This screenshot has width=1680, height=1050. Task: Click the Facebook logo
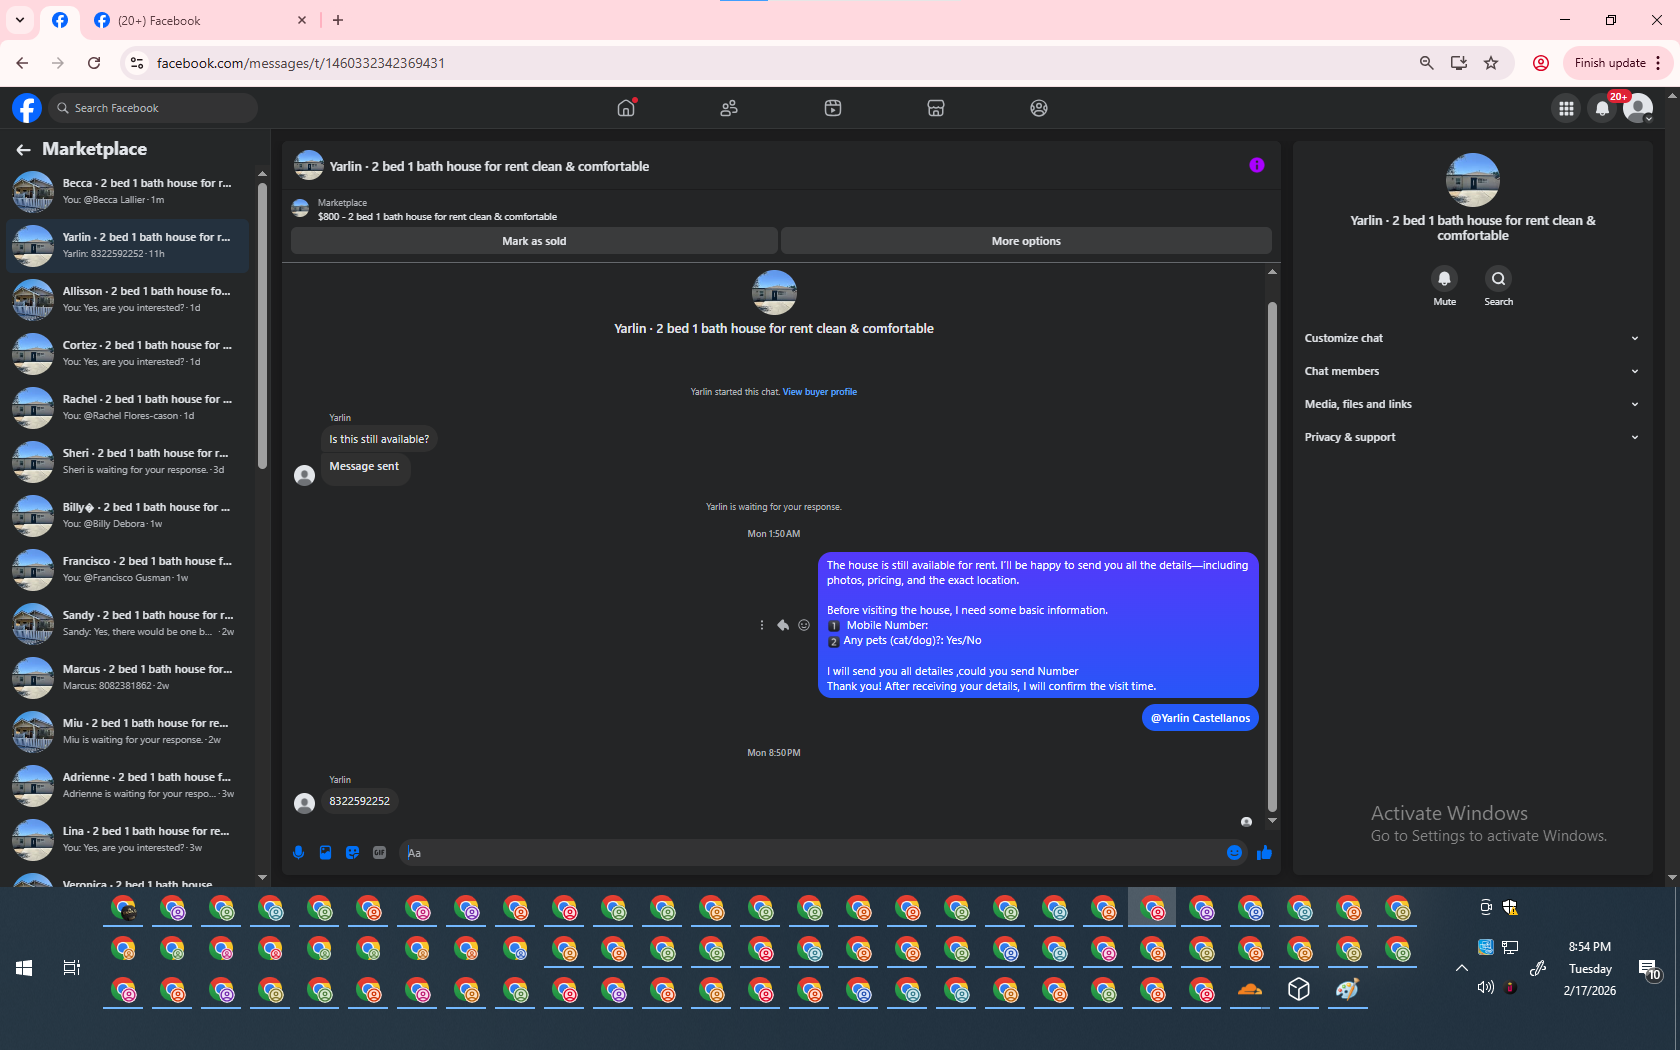(x=27, y=108)
